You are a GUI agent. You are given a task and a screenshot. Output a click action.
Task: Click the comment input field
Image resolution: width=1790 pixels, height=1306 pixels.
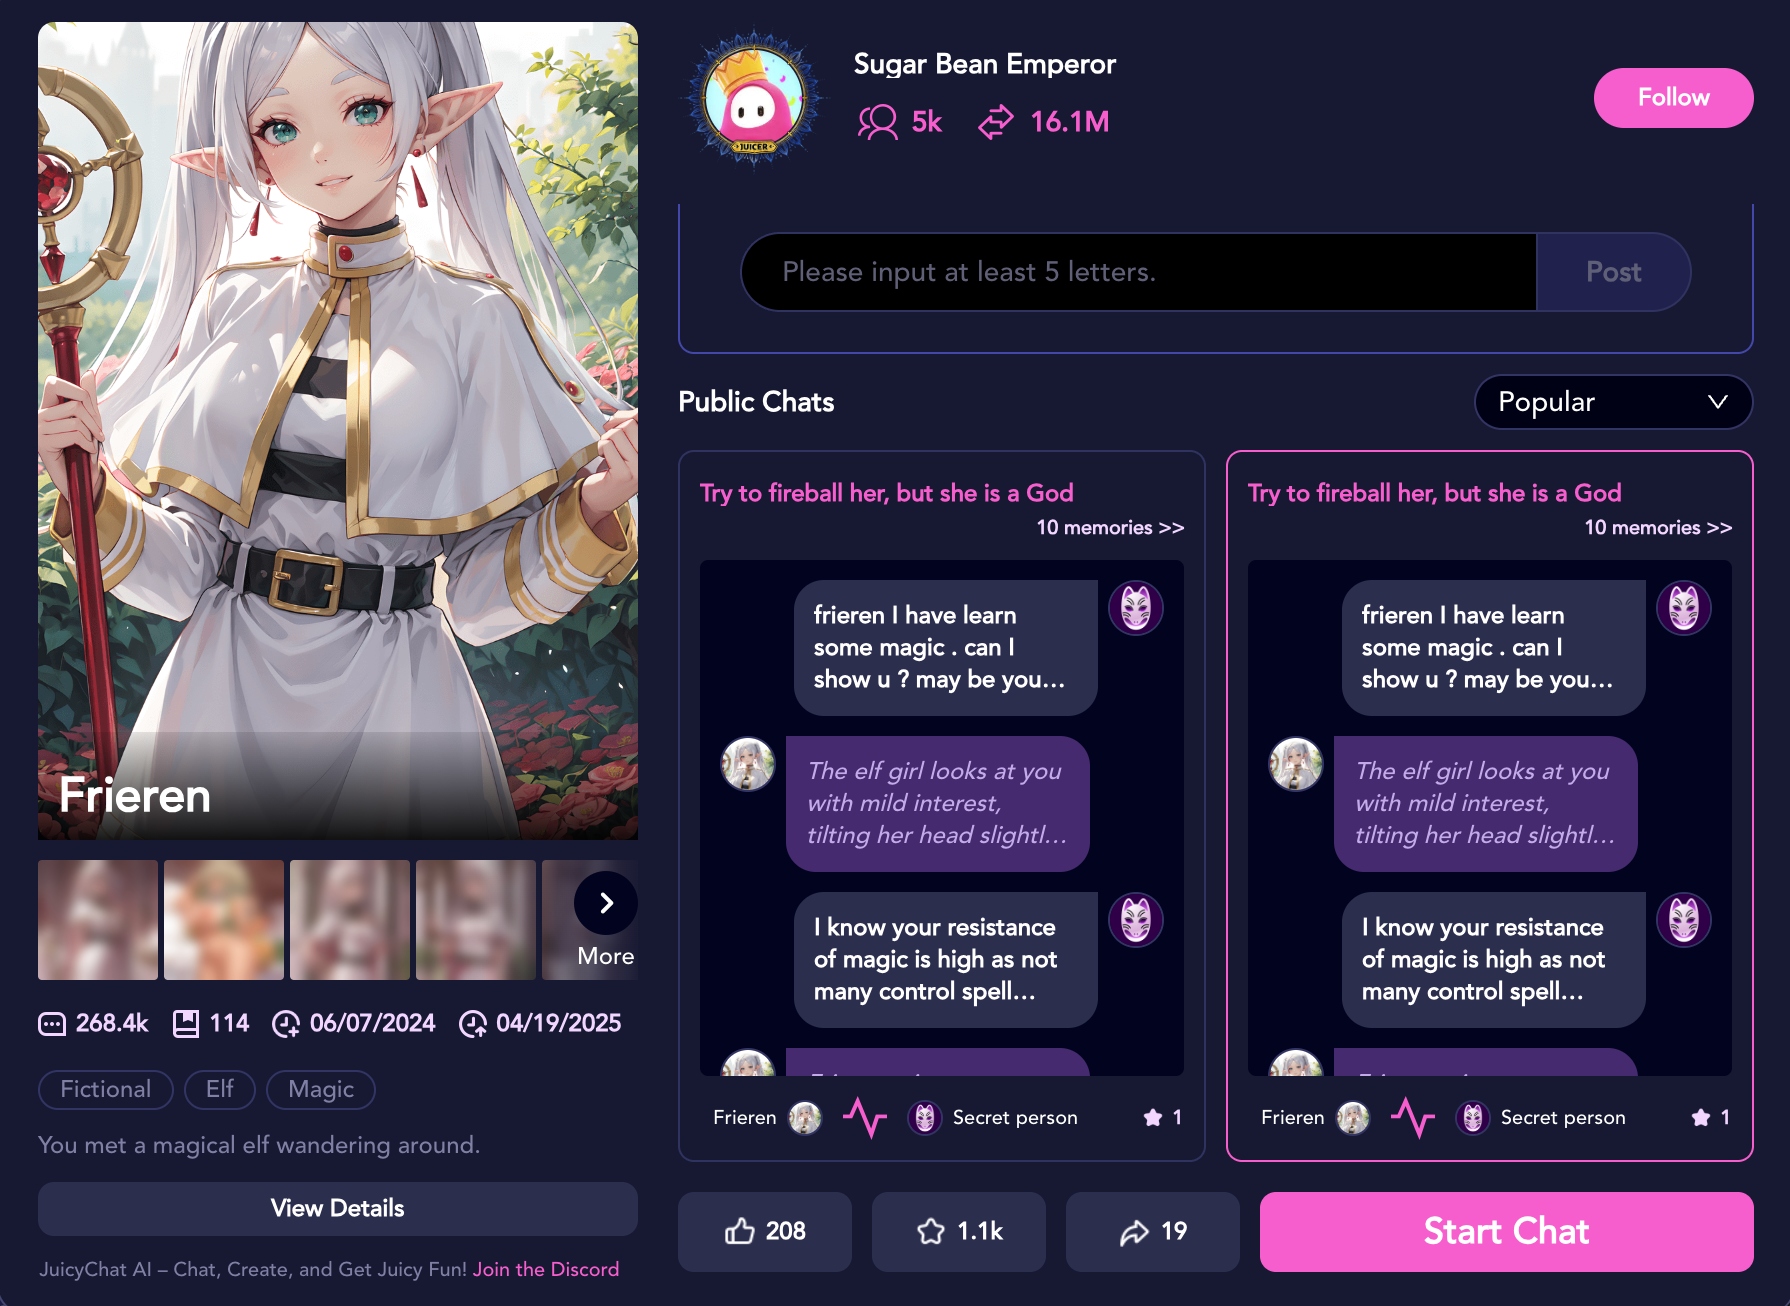tap(1138, 272)
